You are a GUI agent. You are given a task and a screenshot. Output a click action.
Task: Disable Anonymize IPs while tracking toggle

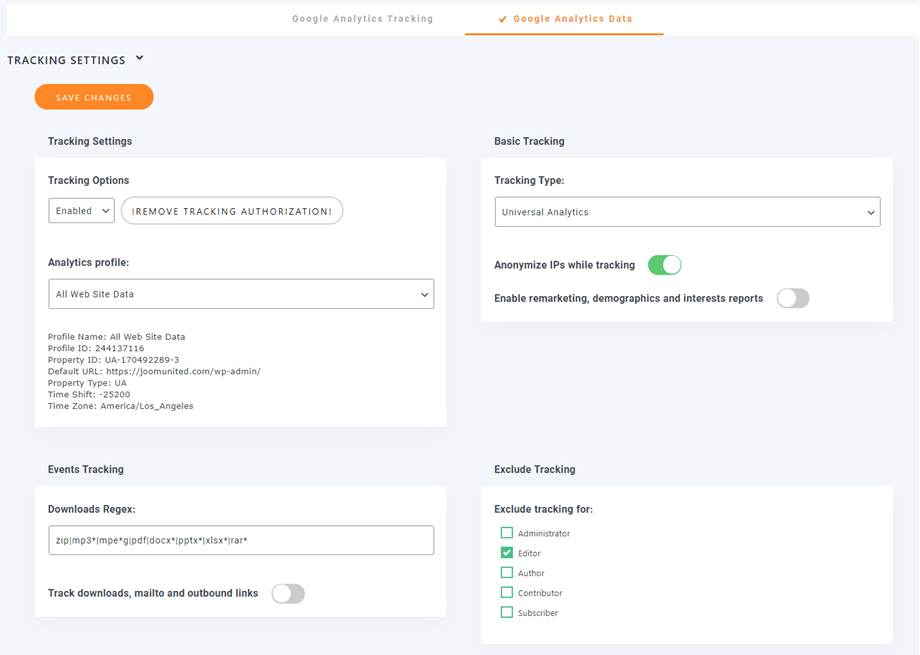(x=665, y=265)
